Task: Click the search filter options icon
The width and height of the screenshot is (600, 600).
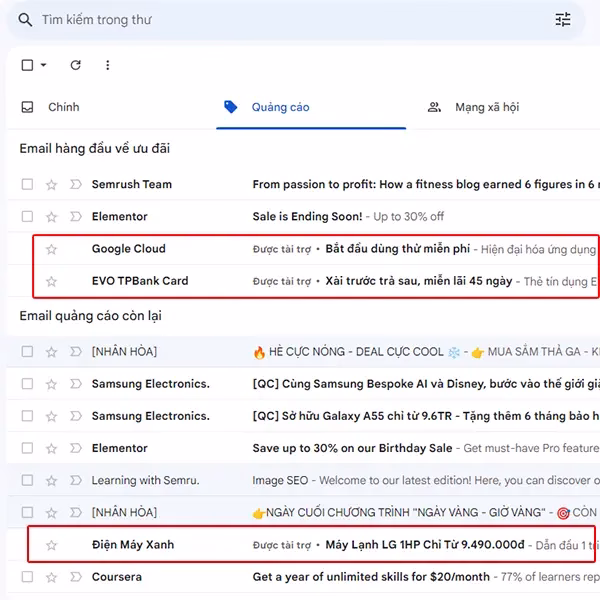Action: tap(563, 20)
